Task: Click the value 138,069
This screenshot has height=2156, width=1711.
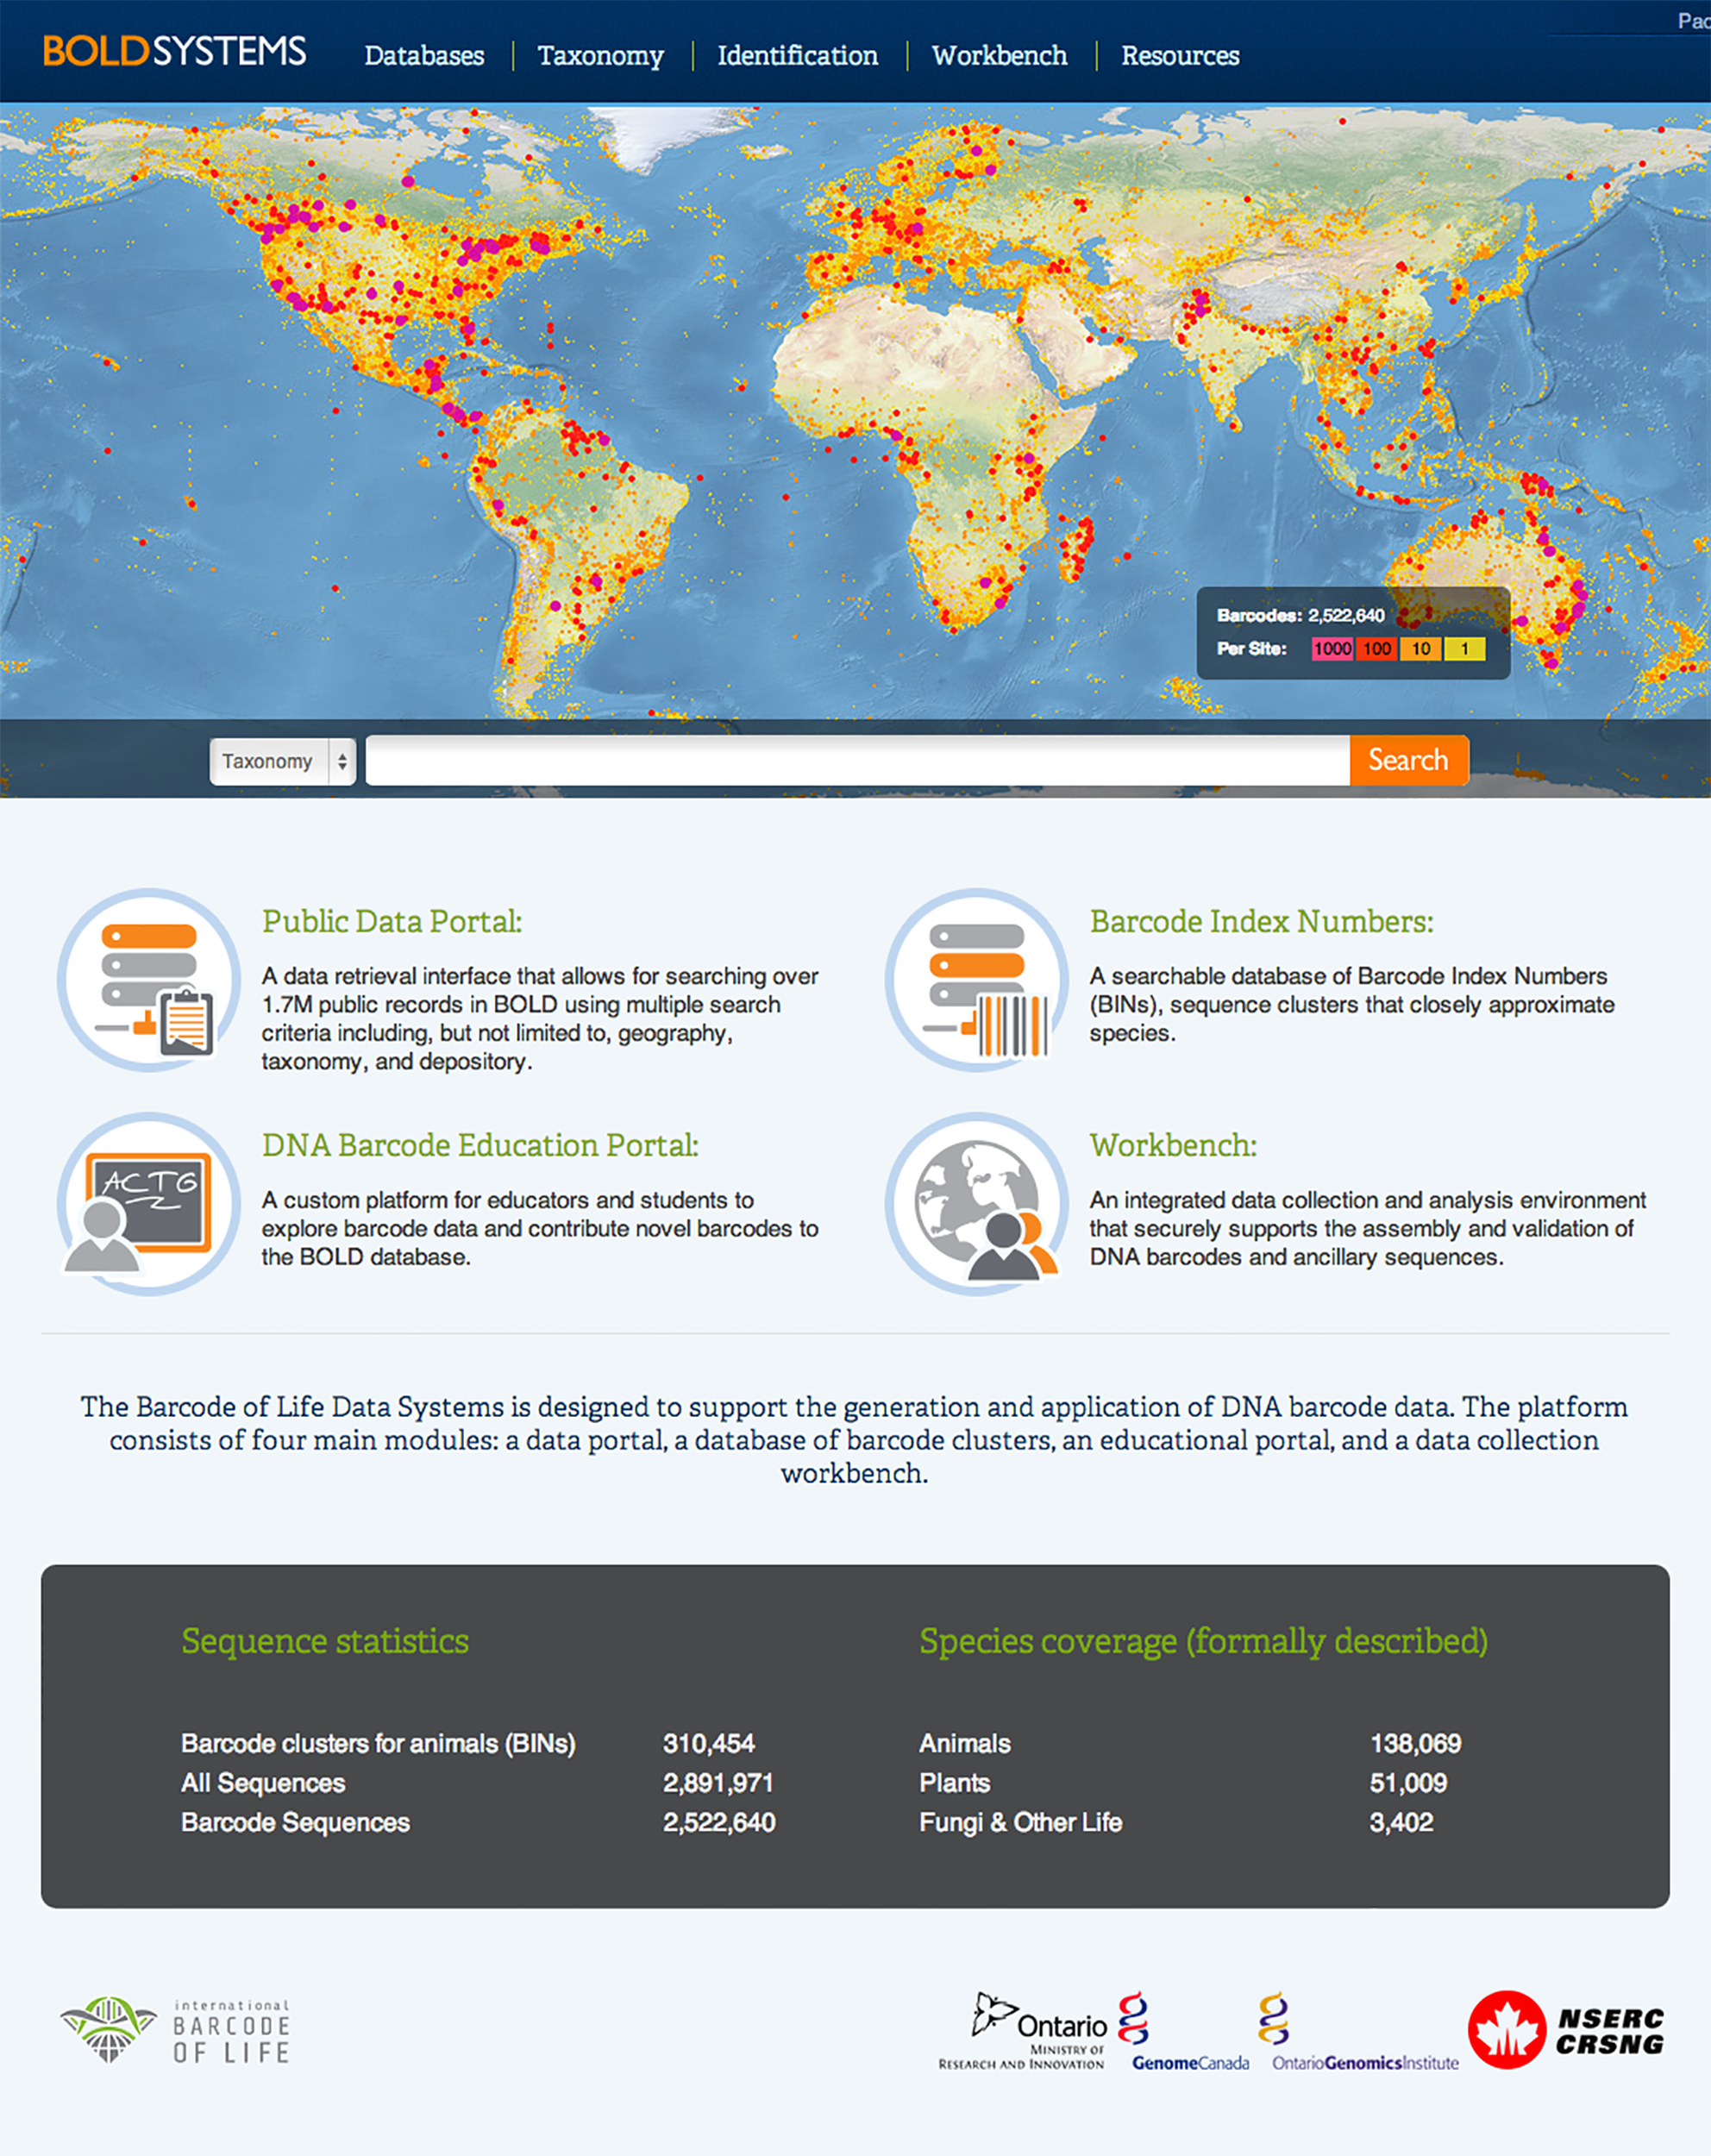Action: (1416, 1743)
